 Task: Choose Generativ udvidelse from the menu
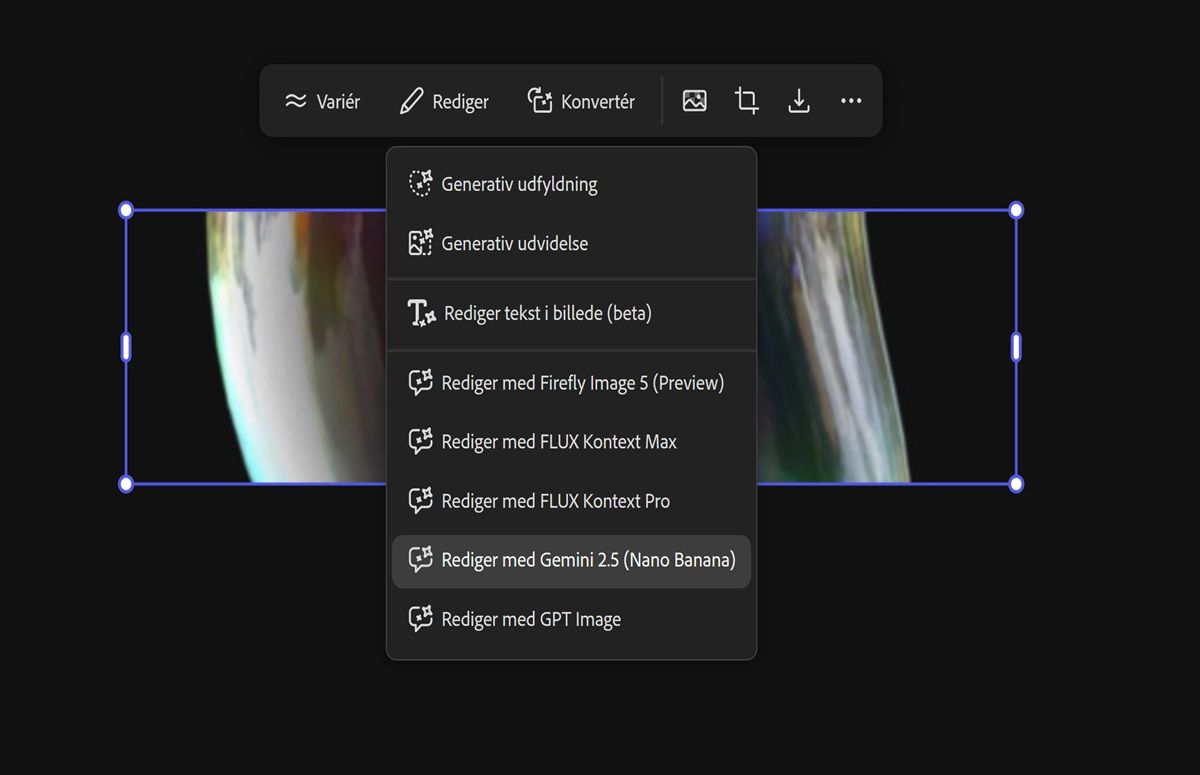571,243
